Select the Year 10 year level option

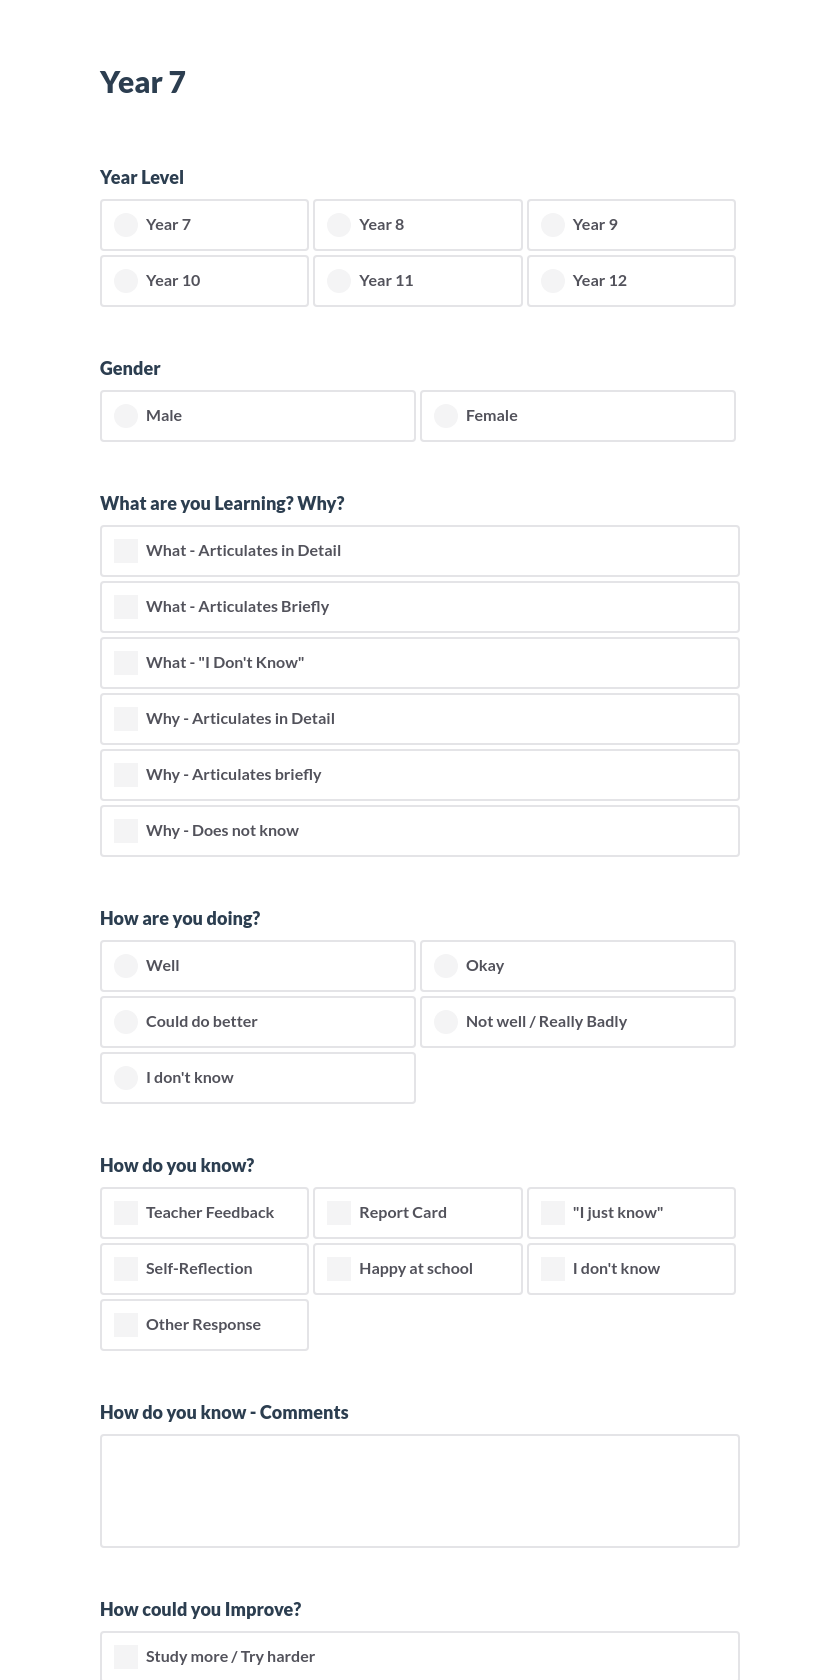126,281
